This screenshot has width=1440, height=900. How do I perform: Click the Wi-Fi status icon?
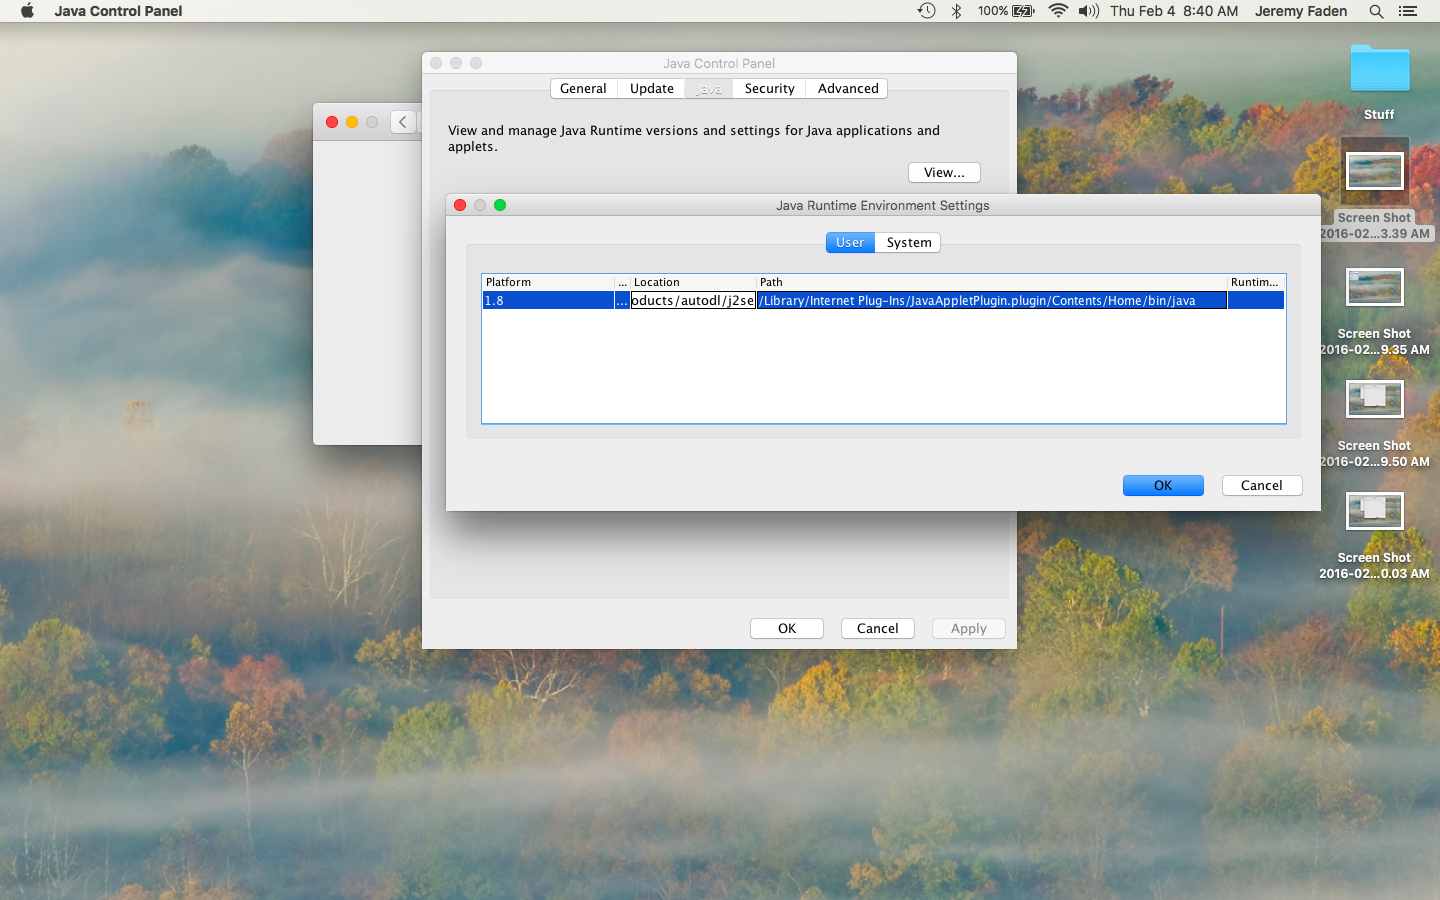[x=1058, y=11]
